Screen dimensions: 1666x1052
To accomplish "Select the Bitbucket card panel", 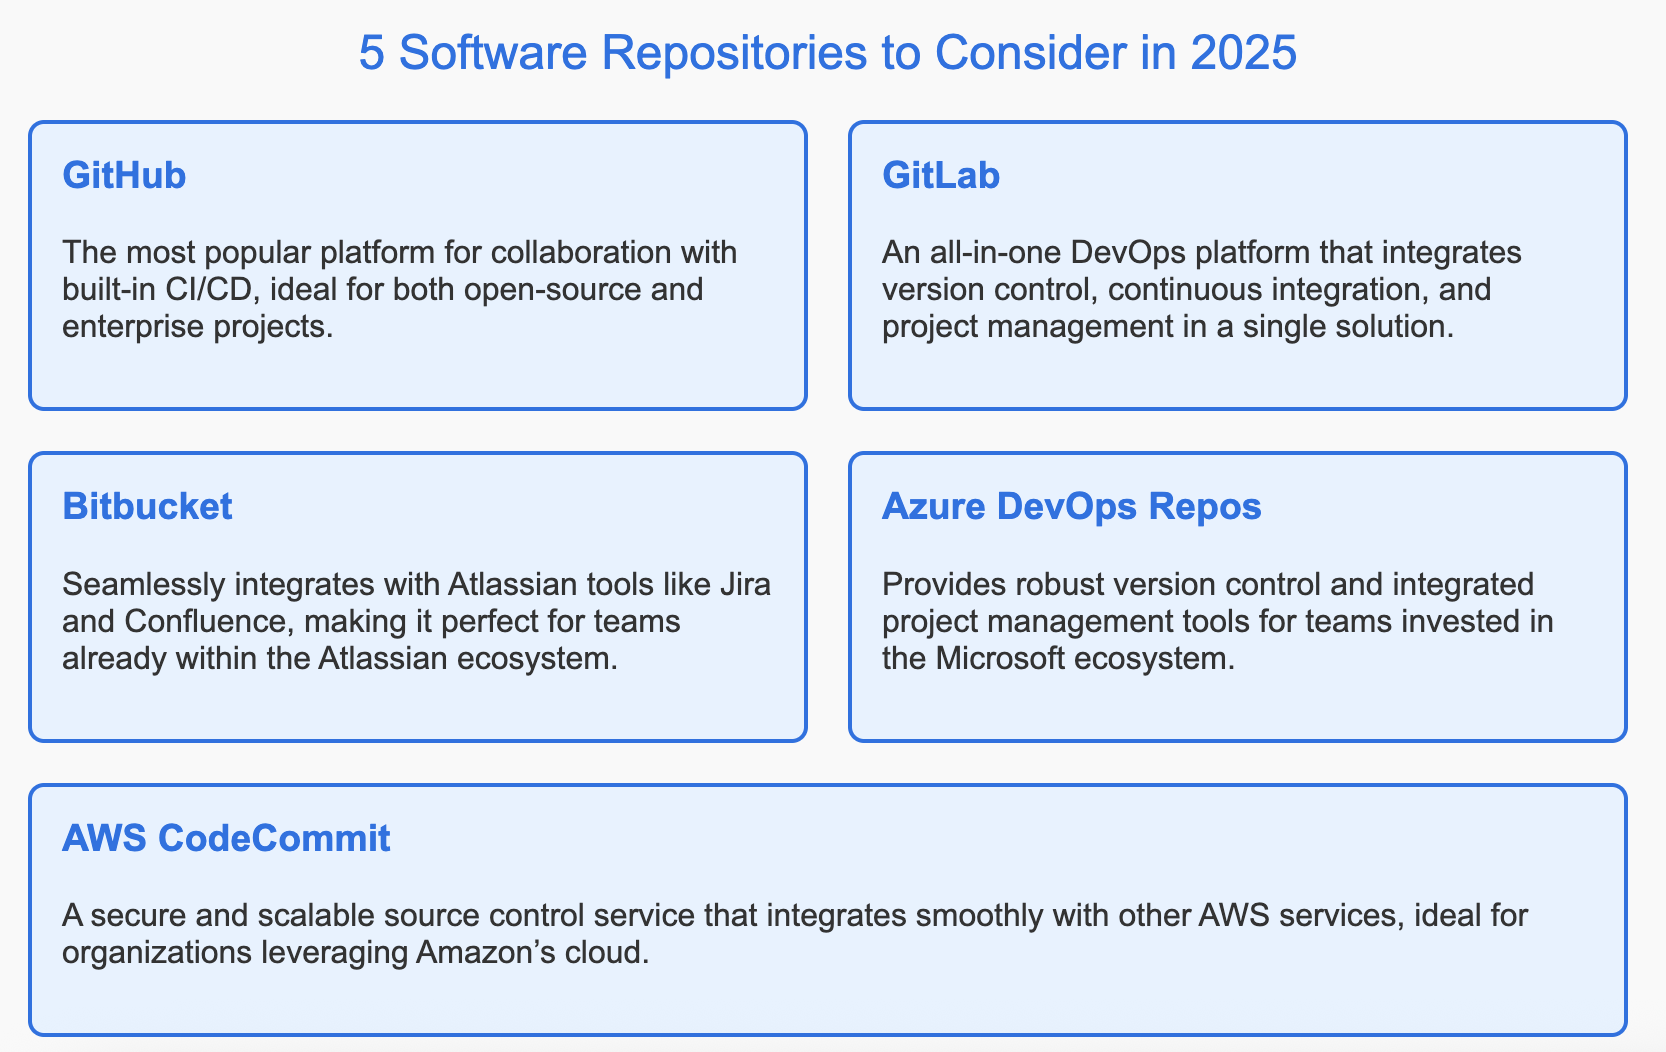I will [419, 596].
